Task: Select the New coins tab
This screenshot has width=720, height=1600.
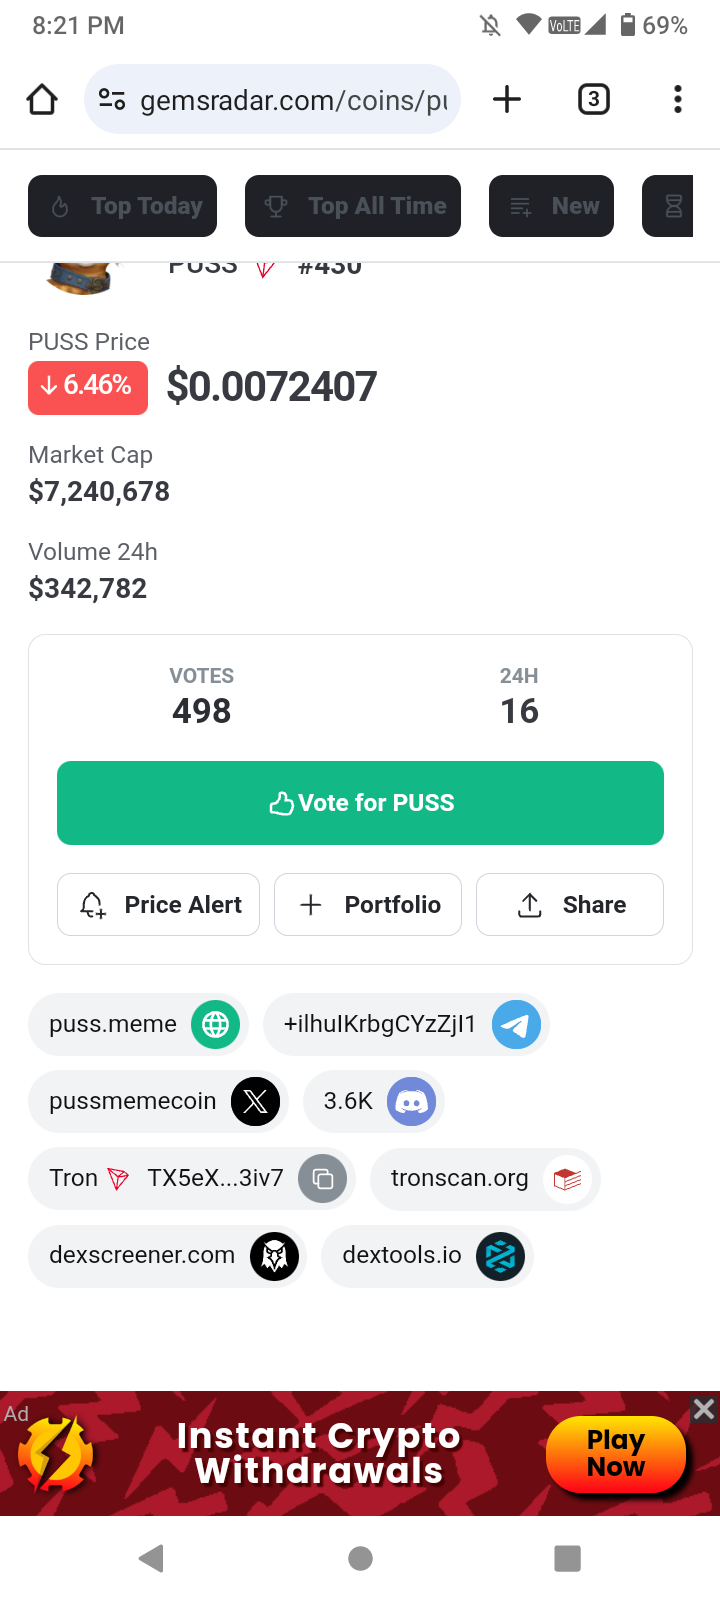Action: point(552,206)
